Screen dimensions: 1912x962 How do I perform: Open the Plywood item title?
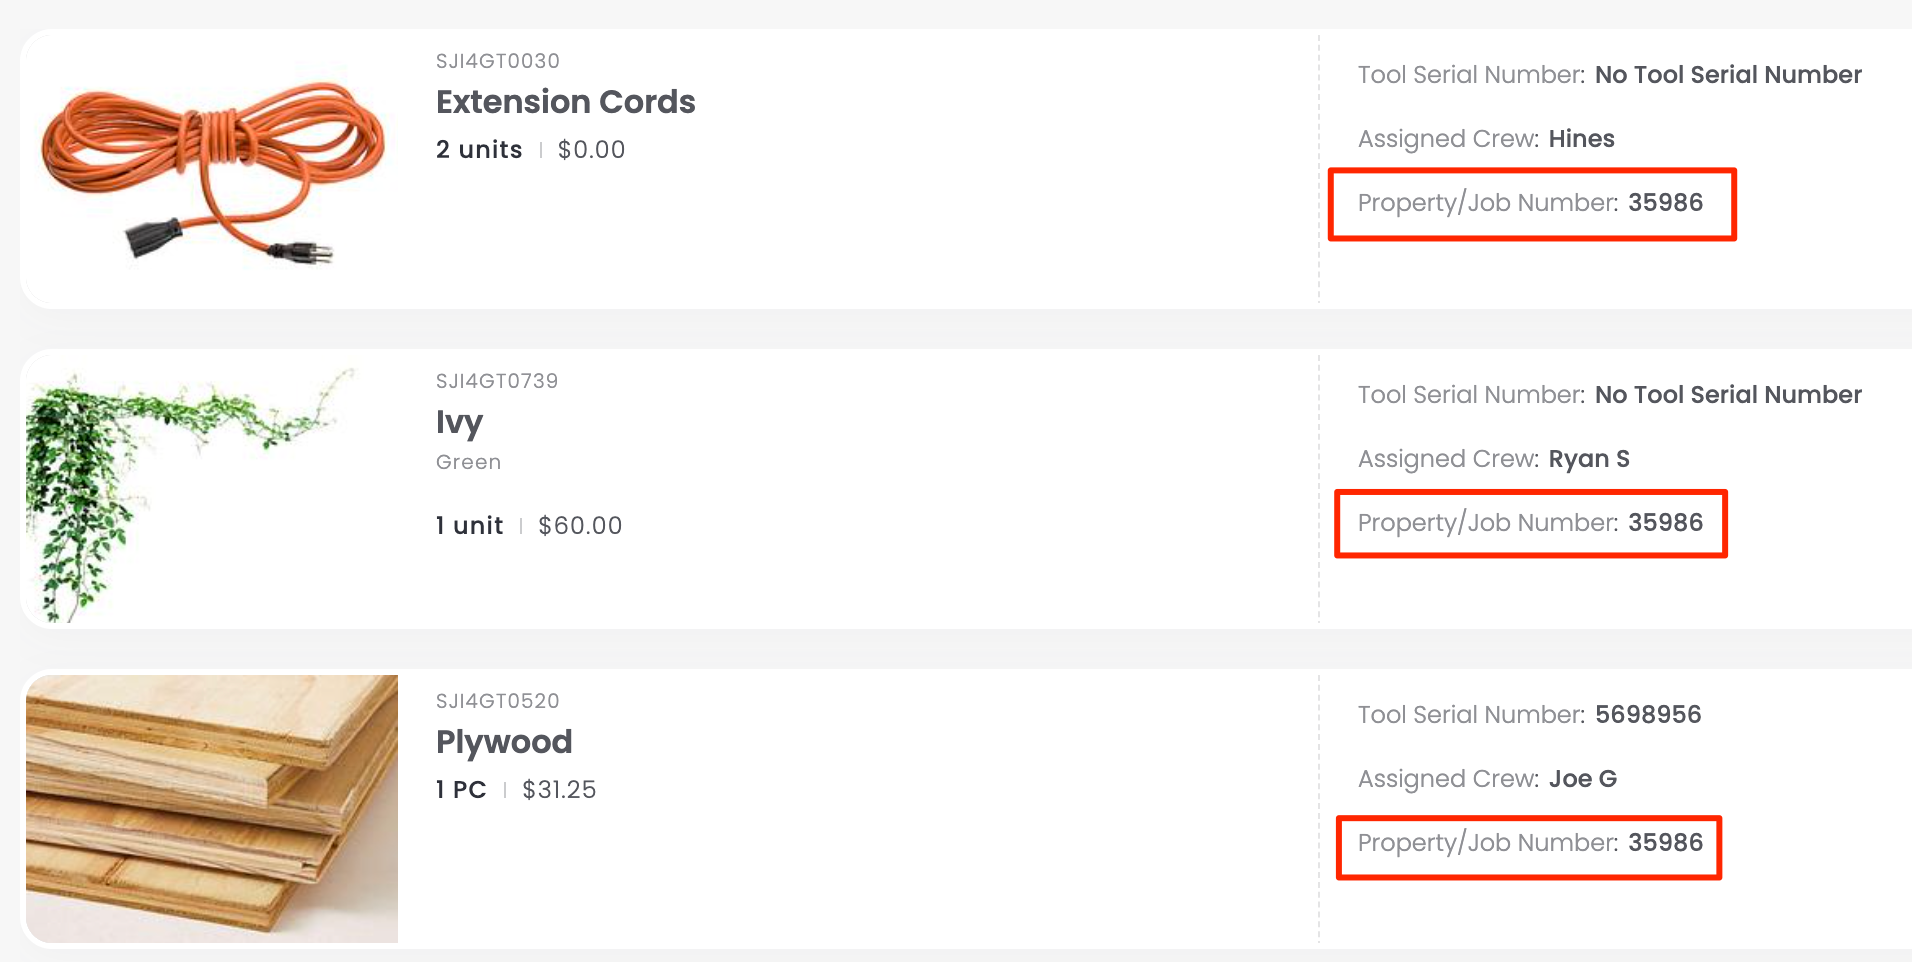(504, 742)
